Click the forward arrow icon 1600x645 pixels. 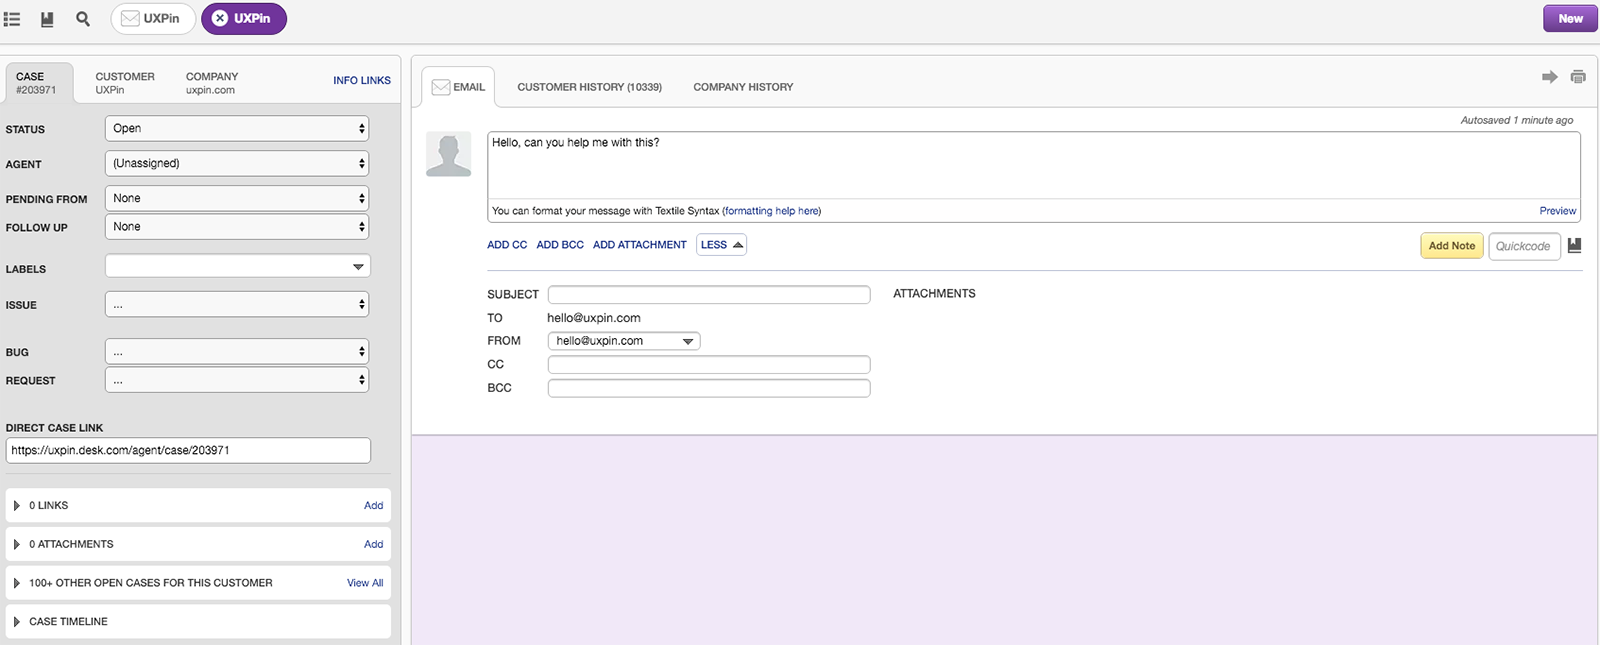1549,77
